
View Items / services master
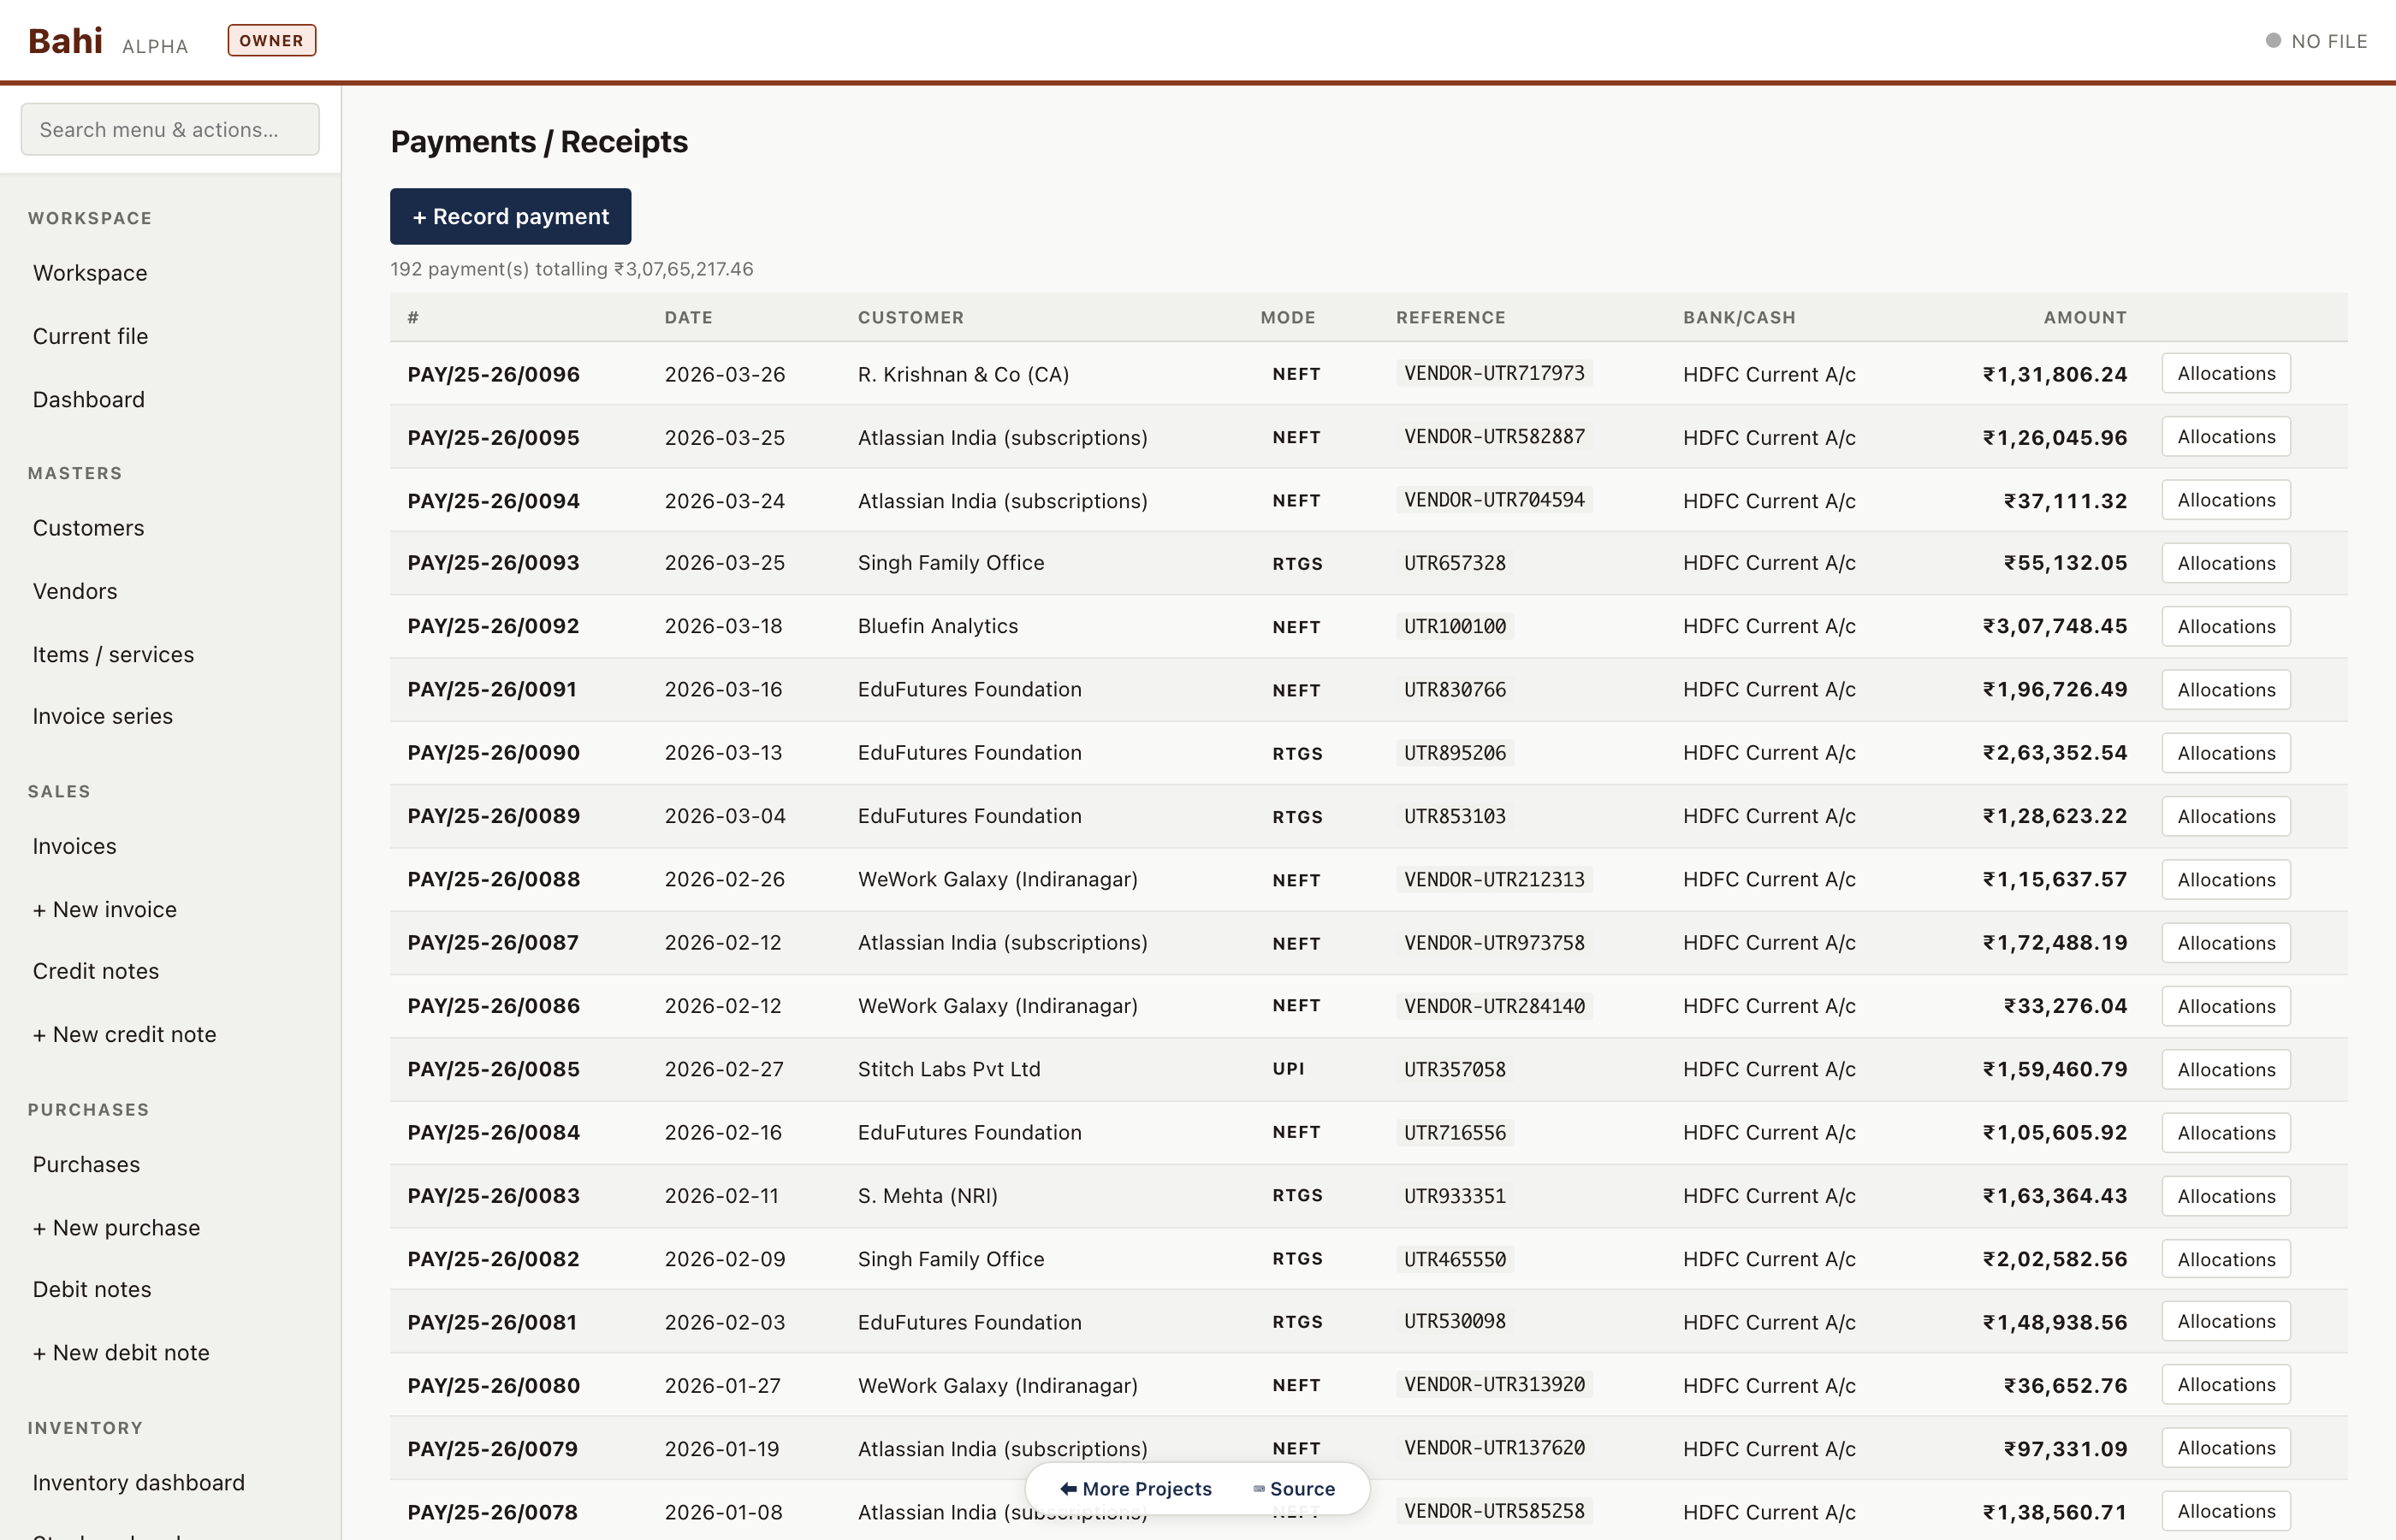pos(113,655)
